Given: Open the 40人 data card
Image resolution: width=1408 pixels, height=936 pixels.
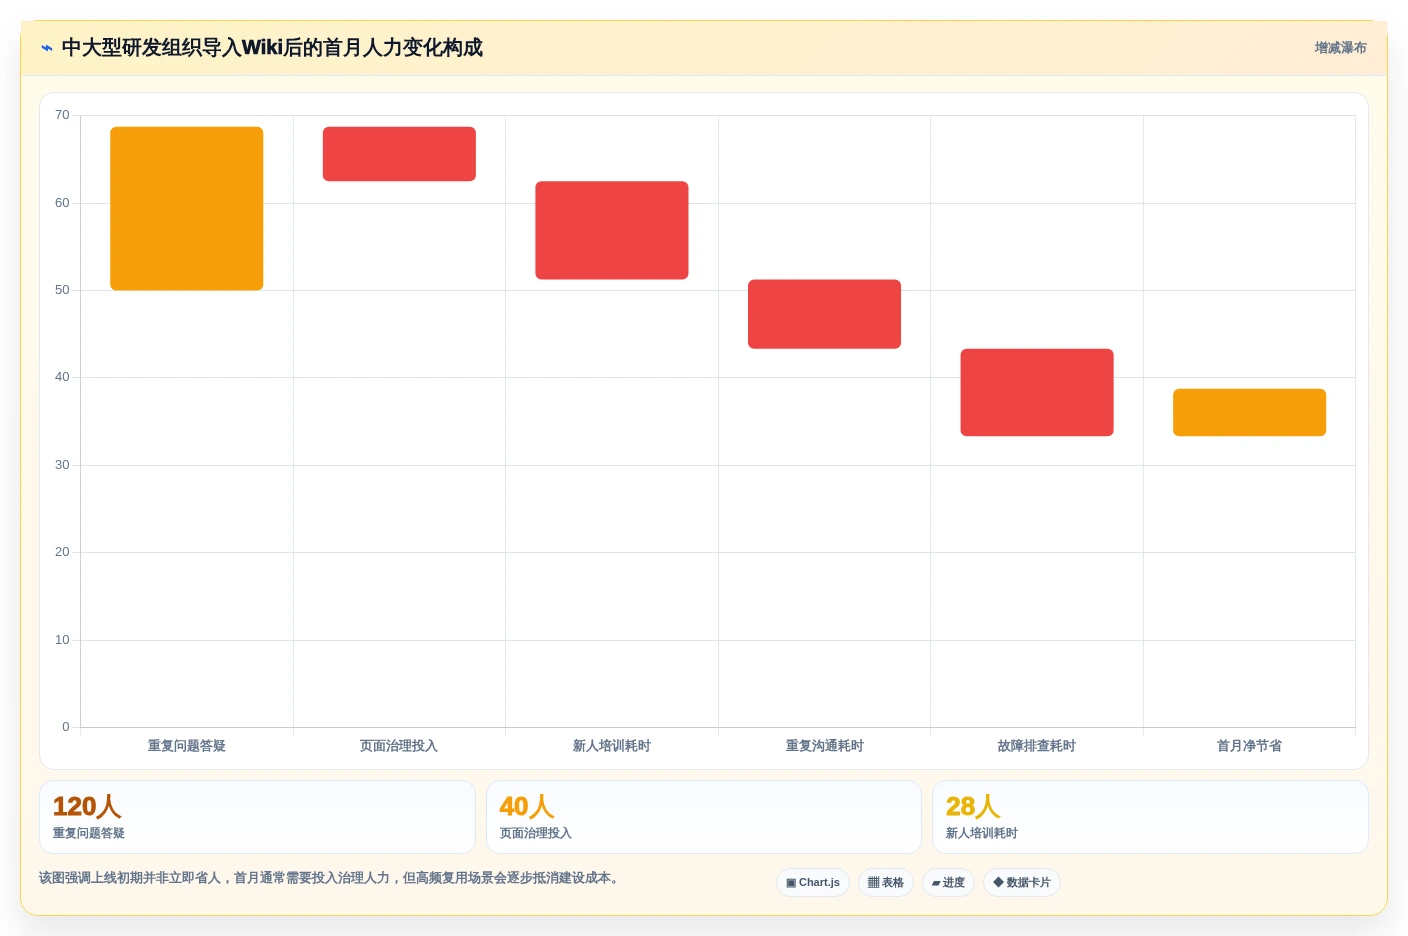Looking at the screenshot, I should coord(704,817).
